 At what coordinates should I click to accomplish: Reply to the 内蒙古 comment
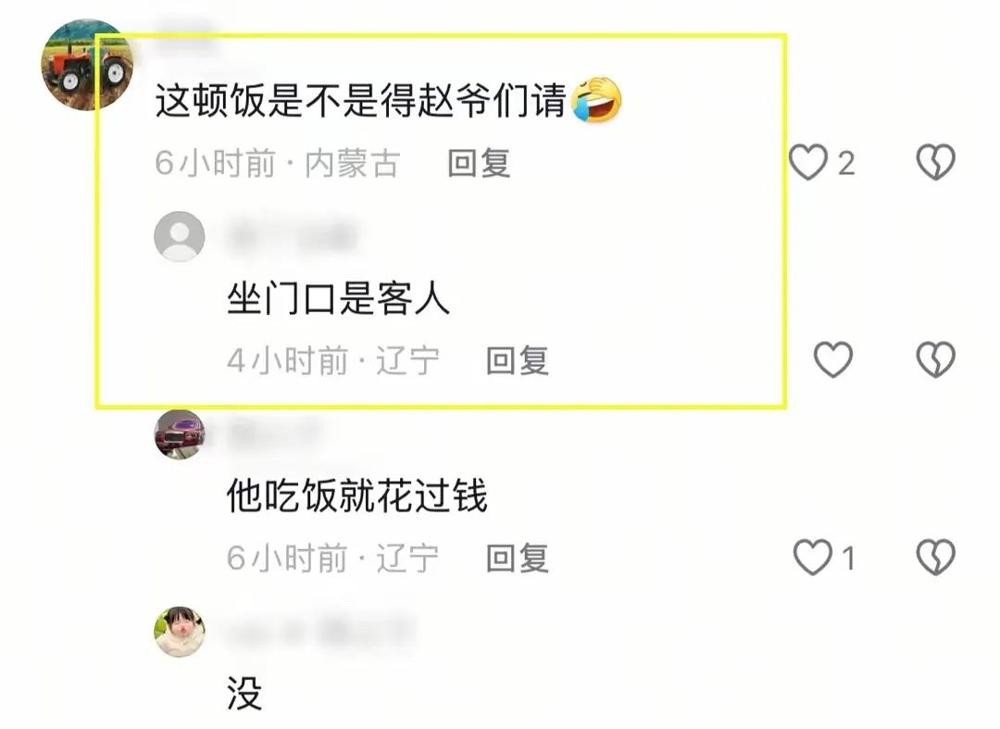tap(479, 163)
